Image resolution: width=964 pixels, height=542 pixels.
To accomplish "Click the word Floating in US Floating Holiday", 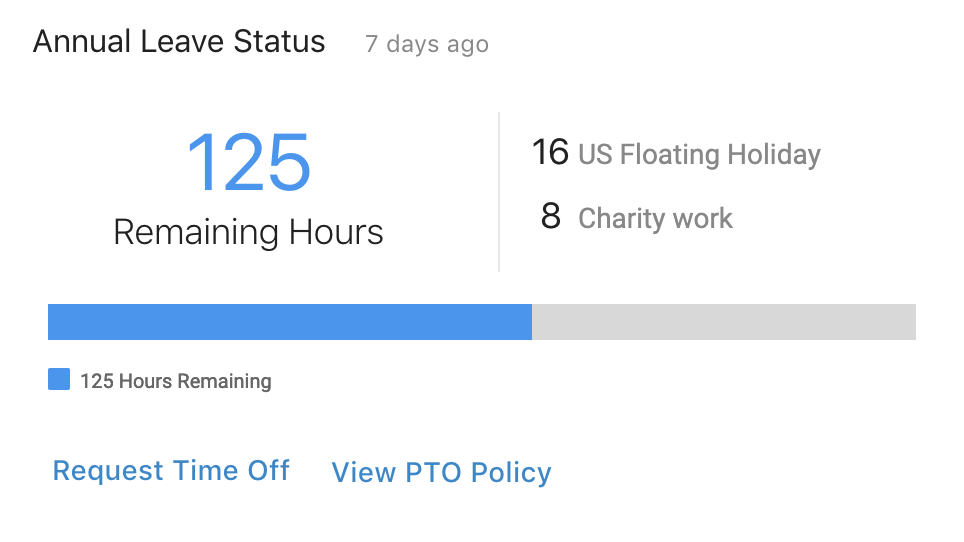I will click(x=670, y=155).
